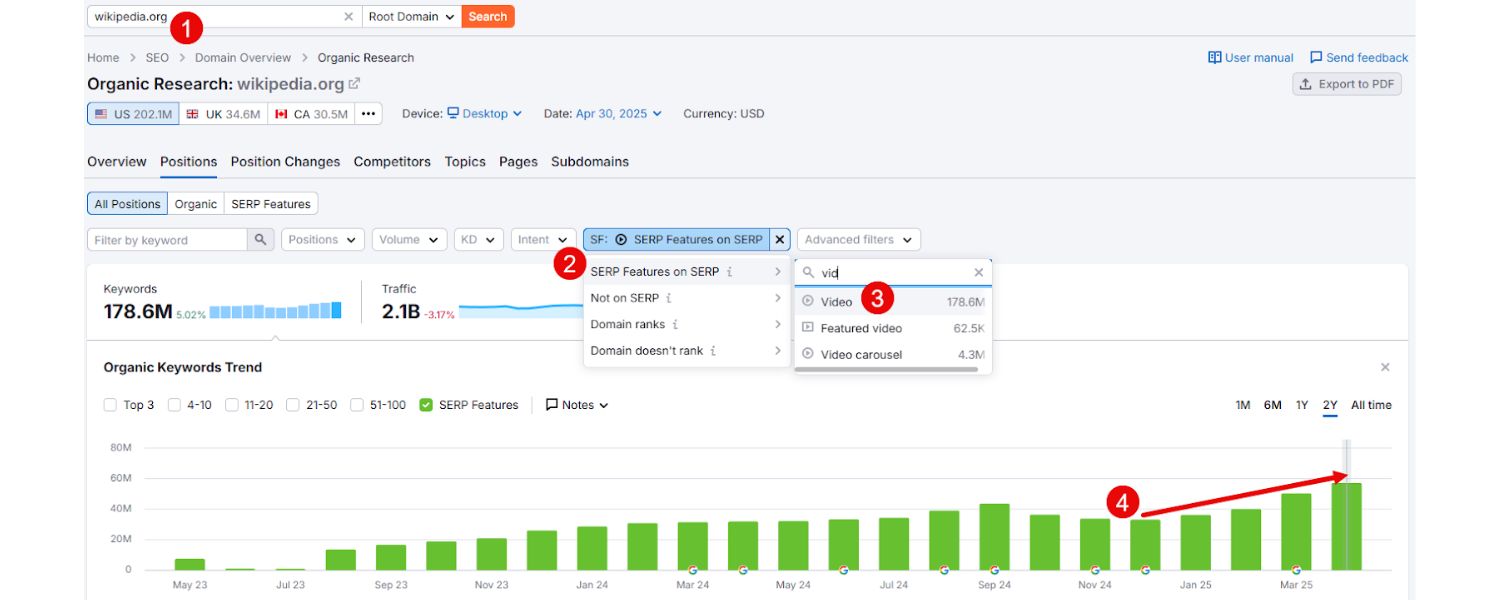Open the Root Domain dropdown
The image size is (1500, 600).
pyautogui.click(x=411, y=17)
